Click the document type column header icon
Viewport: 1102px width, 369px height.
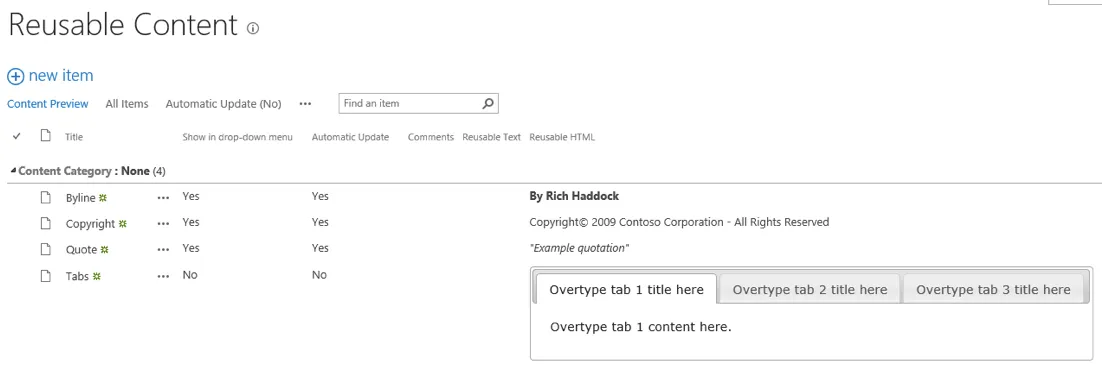point(46,136)
